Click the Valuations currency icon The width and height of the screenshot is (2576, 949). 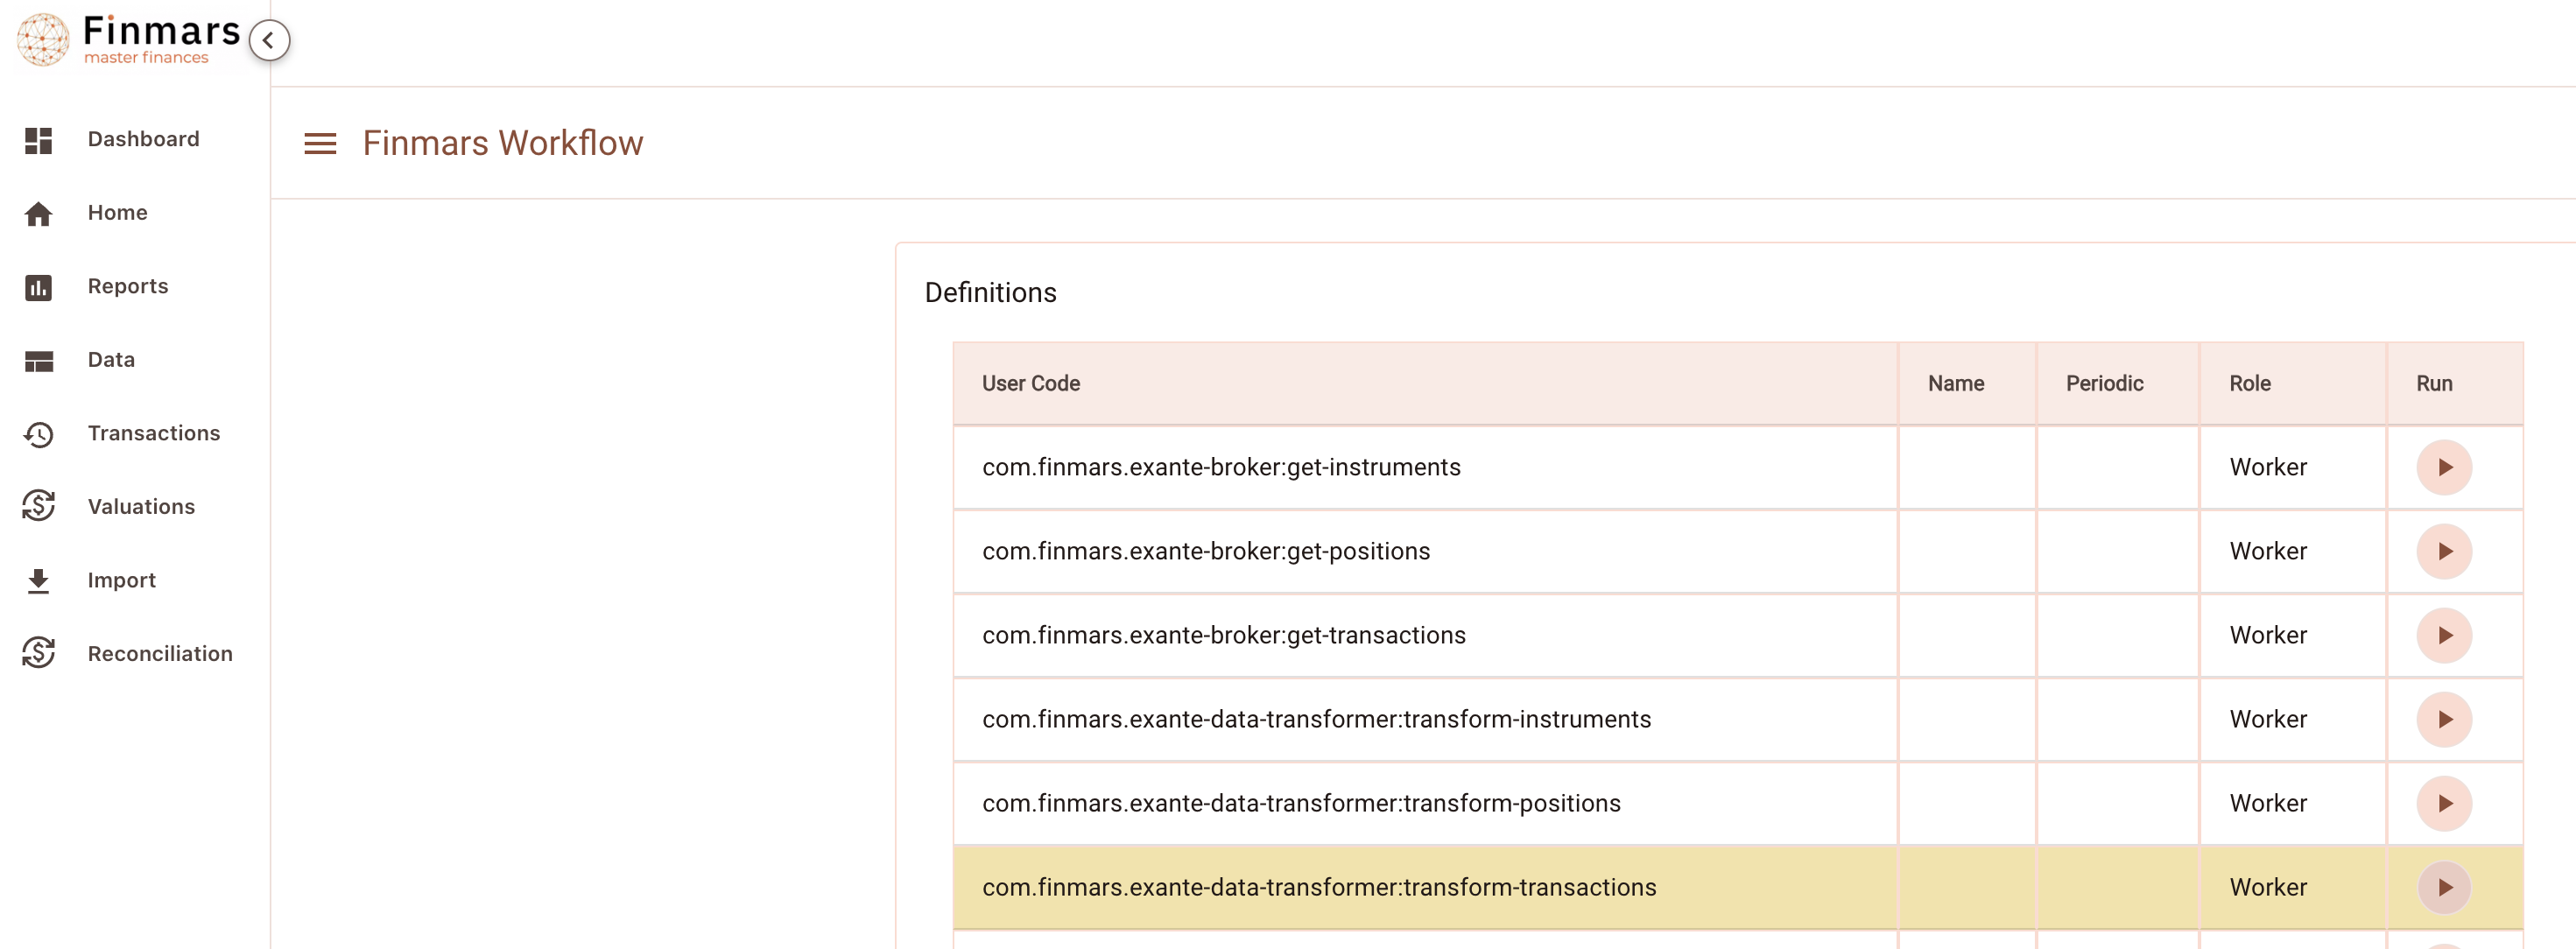pos(39,506)
